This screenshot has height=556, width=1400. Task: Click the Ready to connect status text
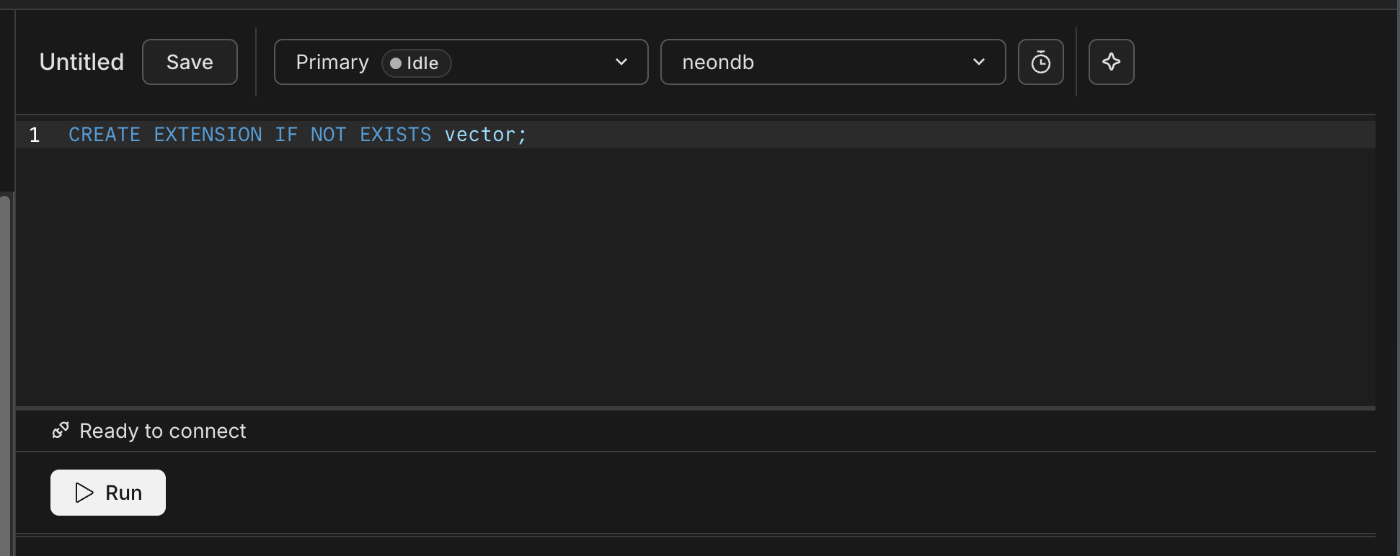point(163,431)
